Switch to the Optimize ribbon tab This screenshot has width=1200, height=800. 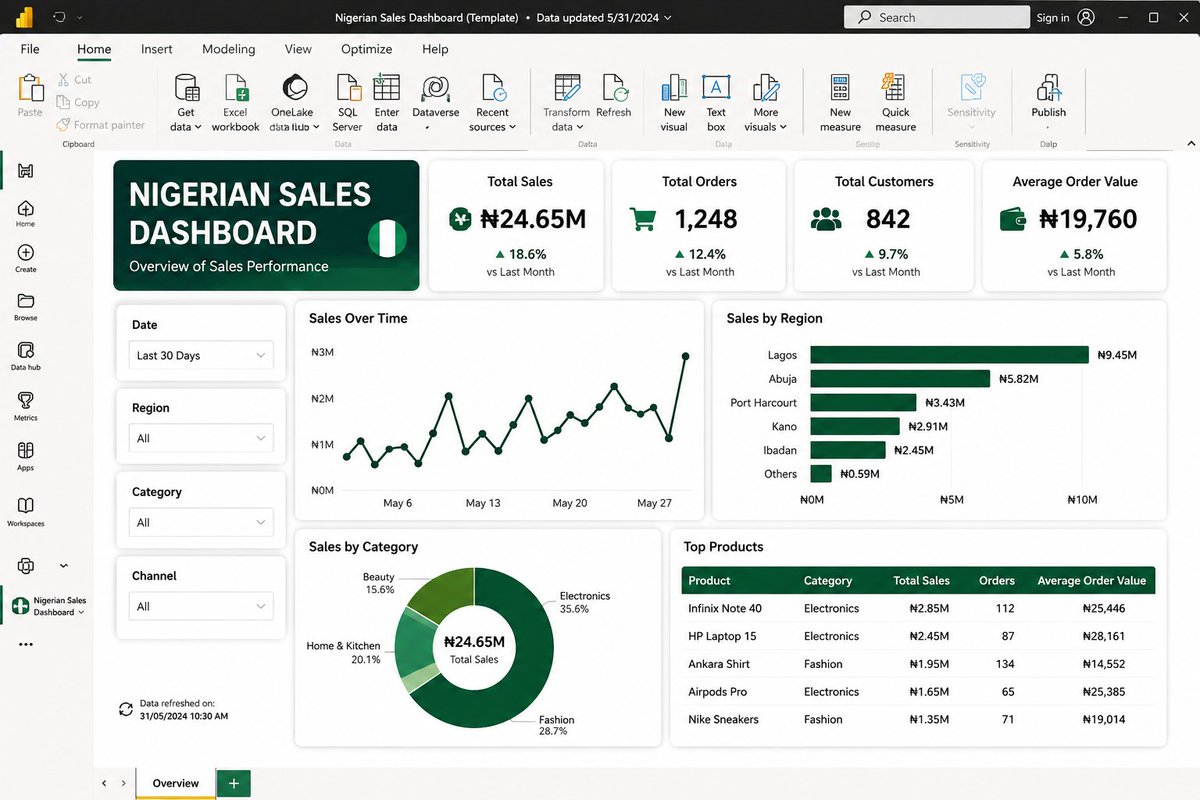coord(367,49)
